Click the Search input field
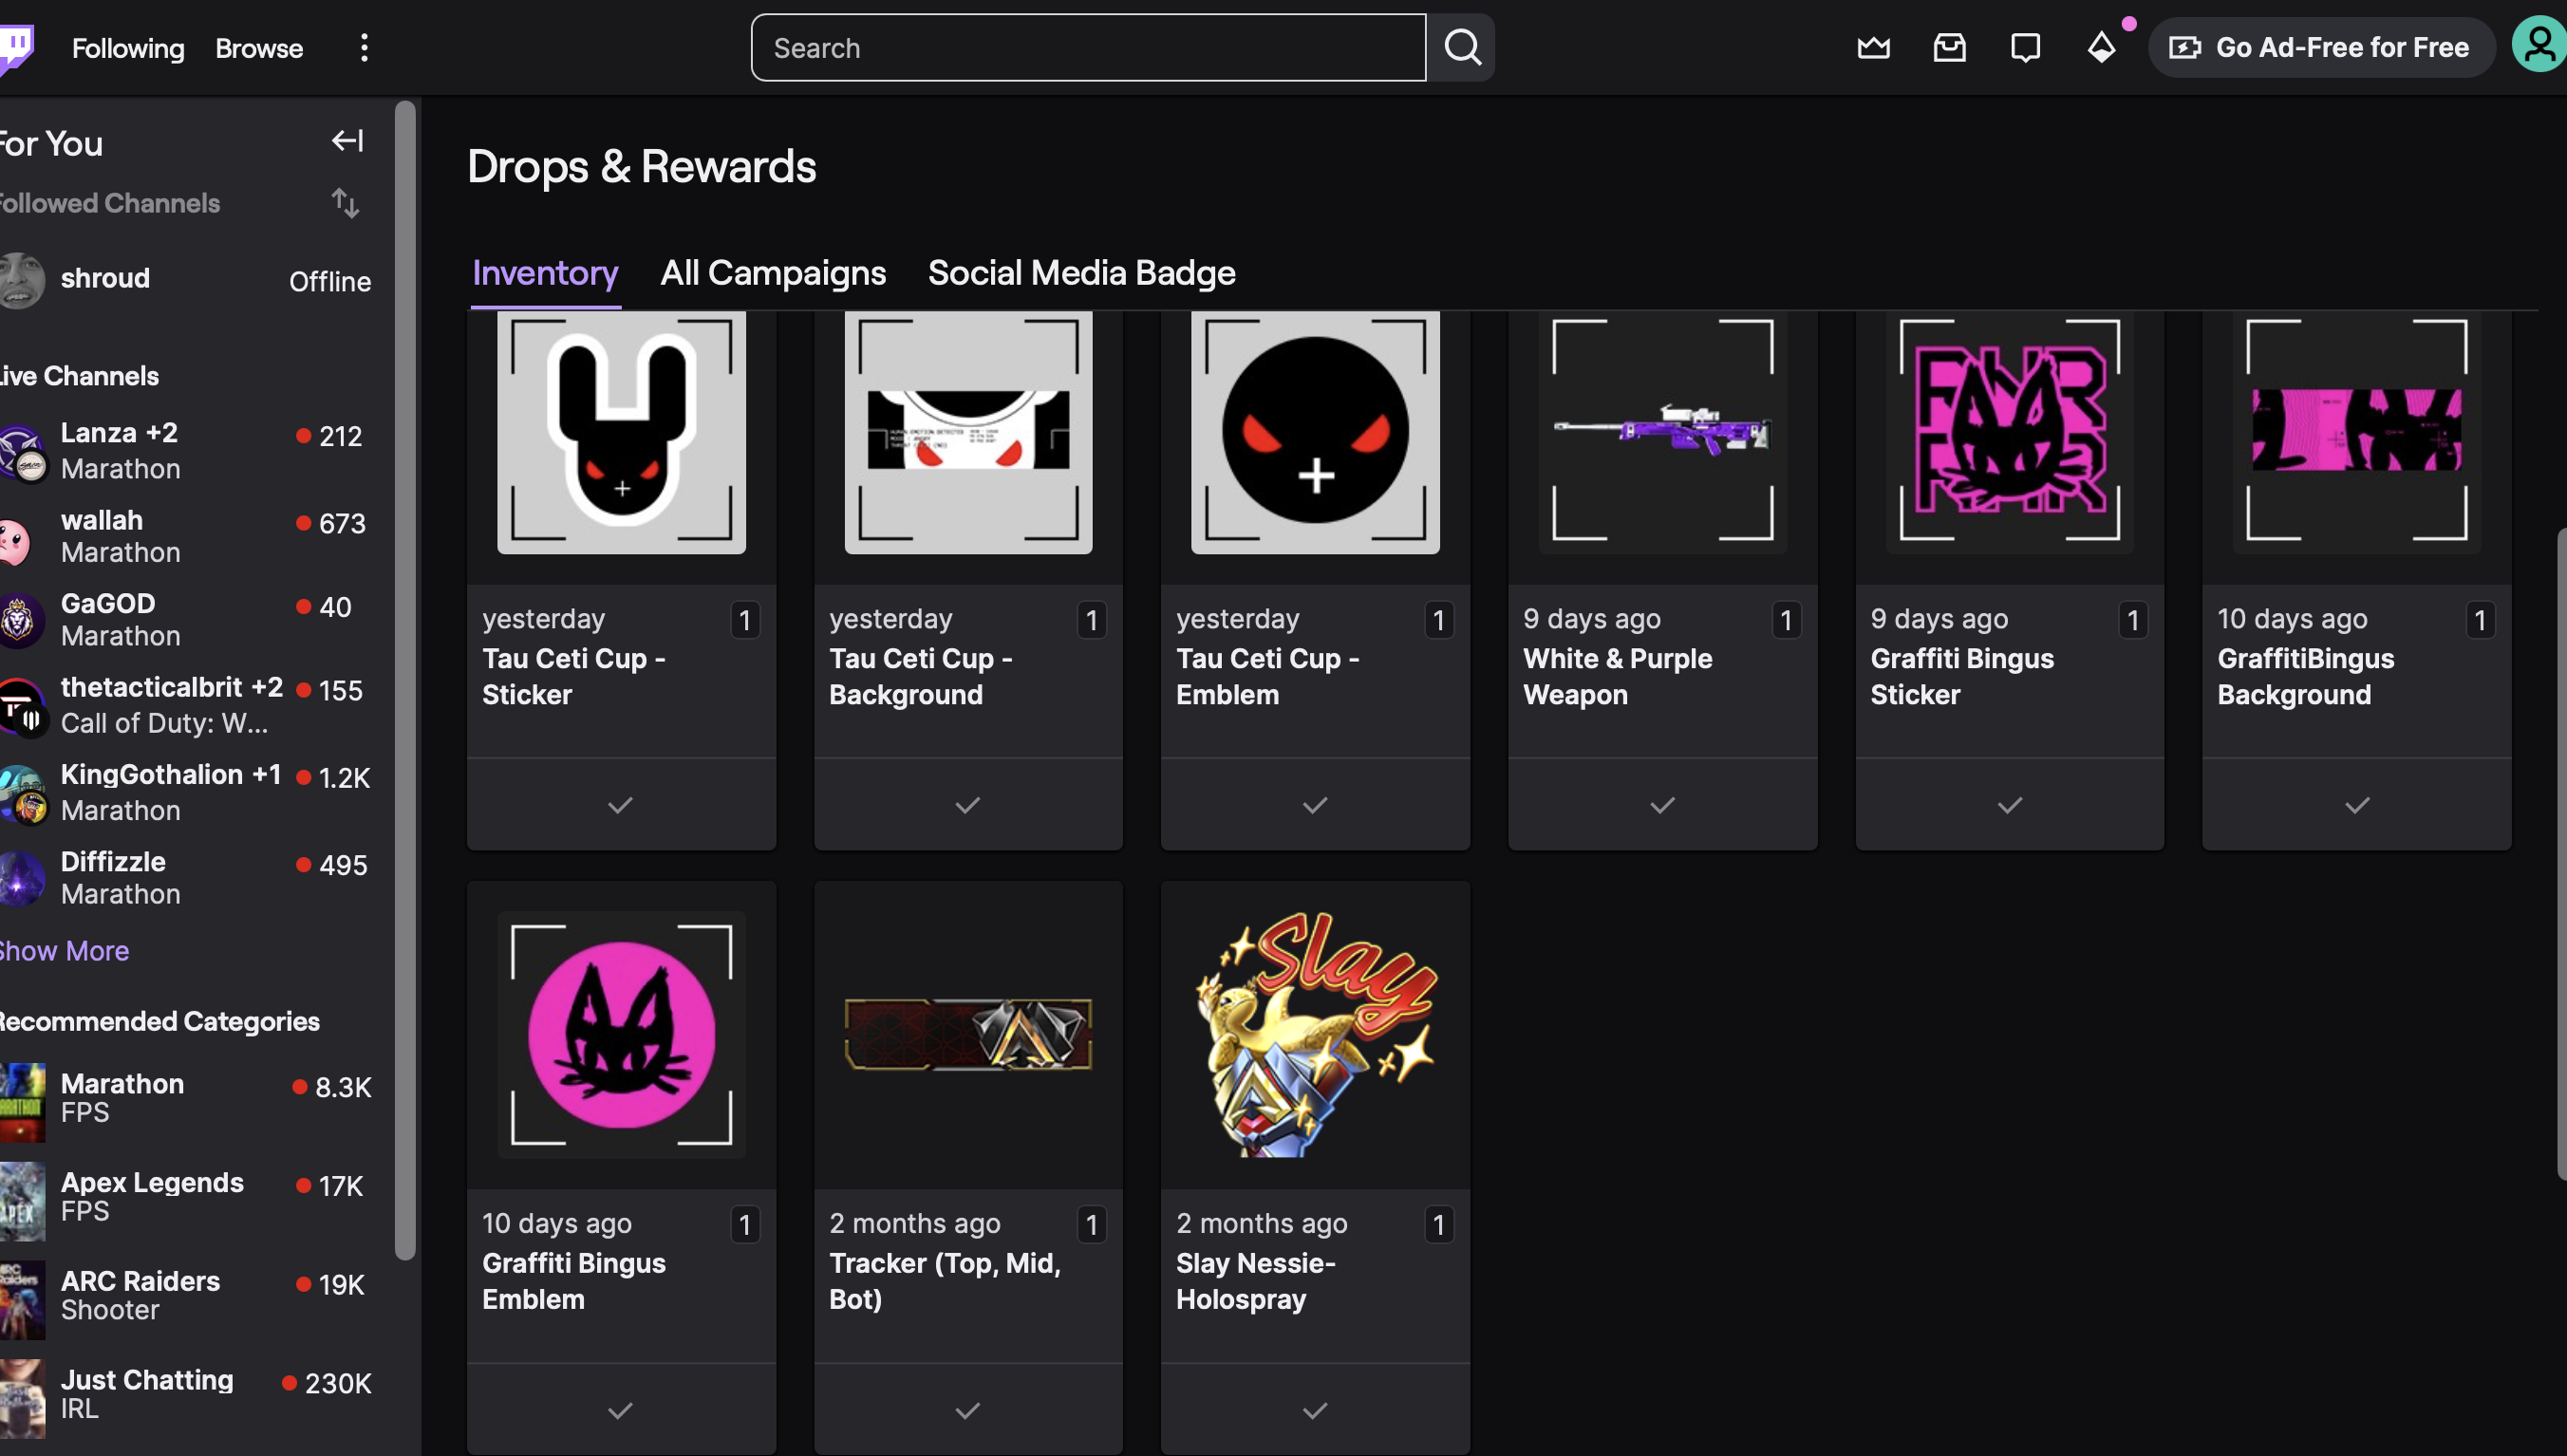Viewport: 2567px width, 1456px height. 1088,47
